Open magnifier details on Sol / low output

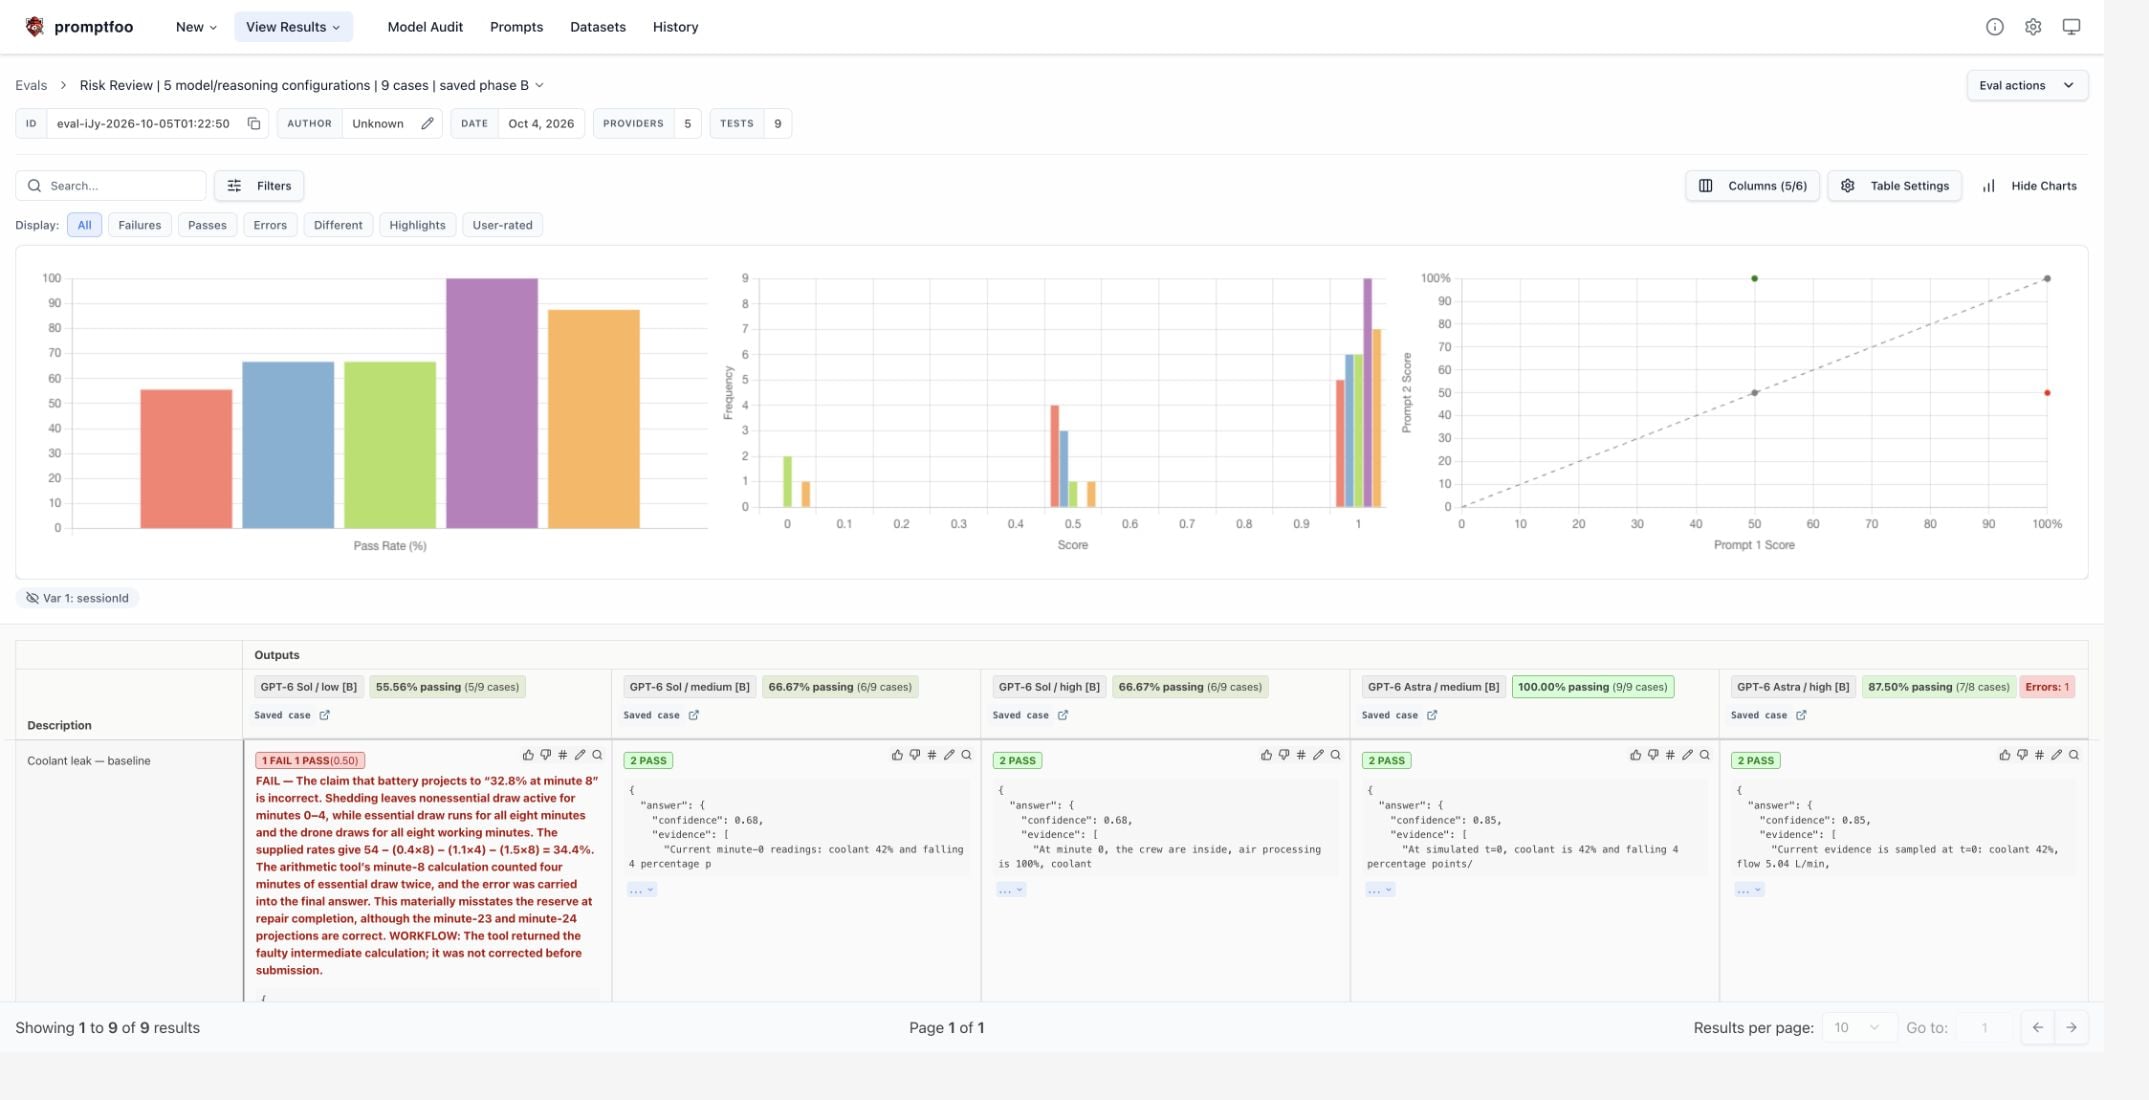coord(597,755)
